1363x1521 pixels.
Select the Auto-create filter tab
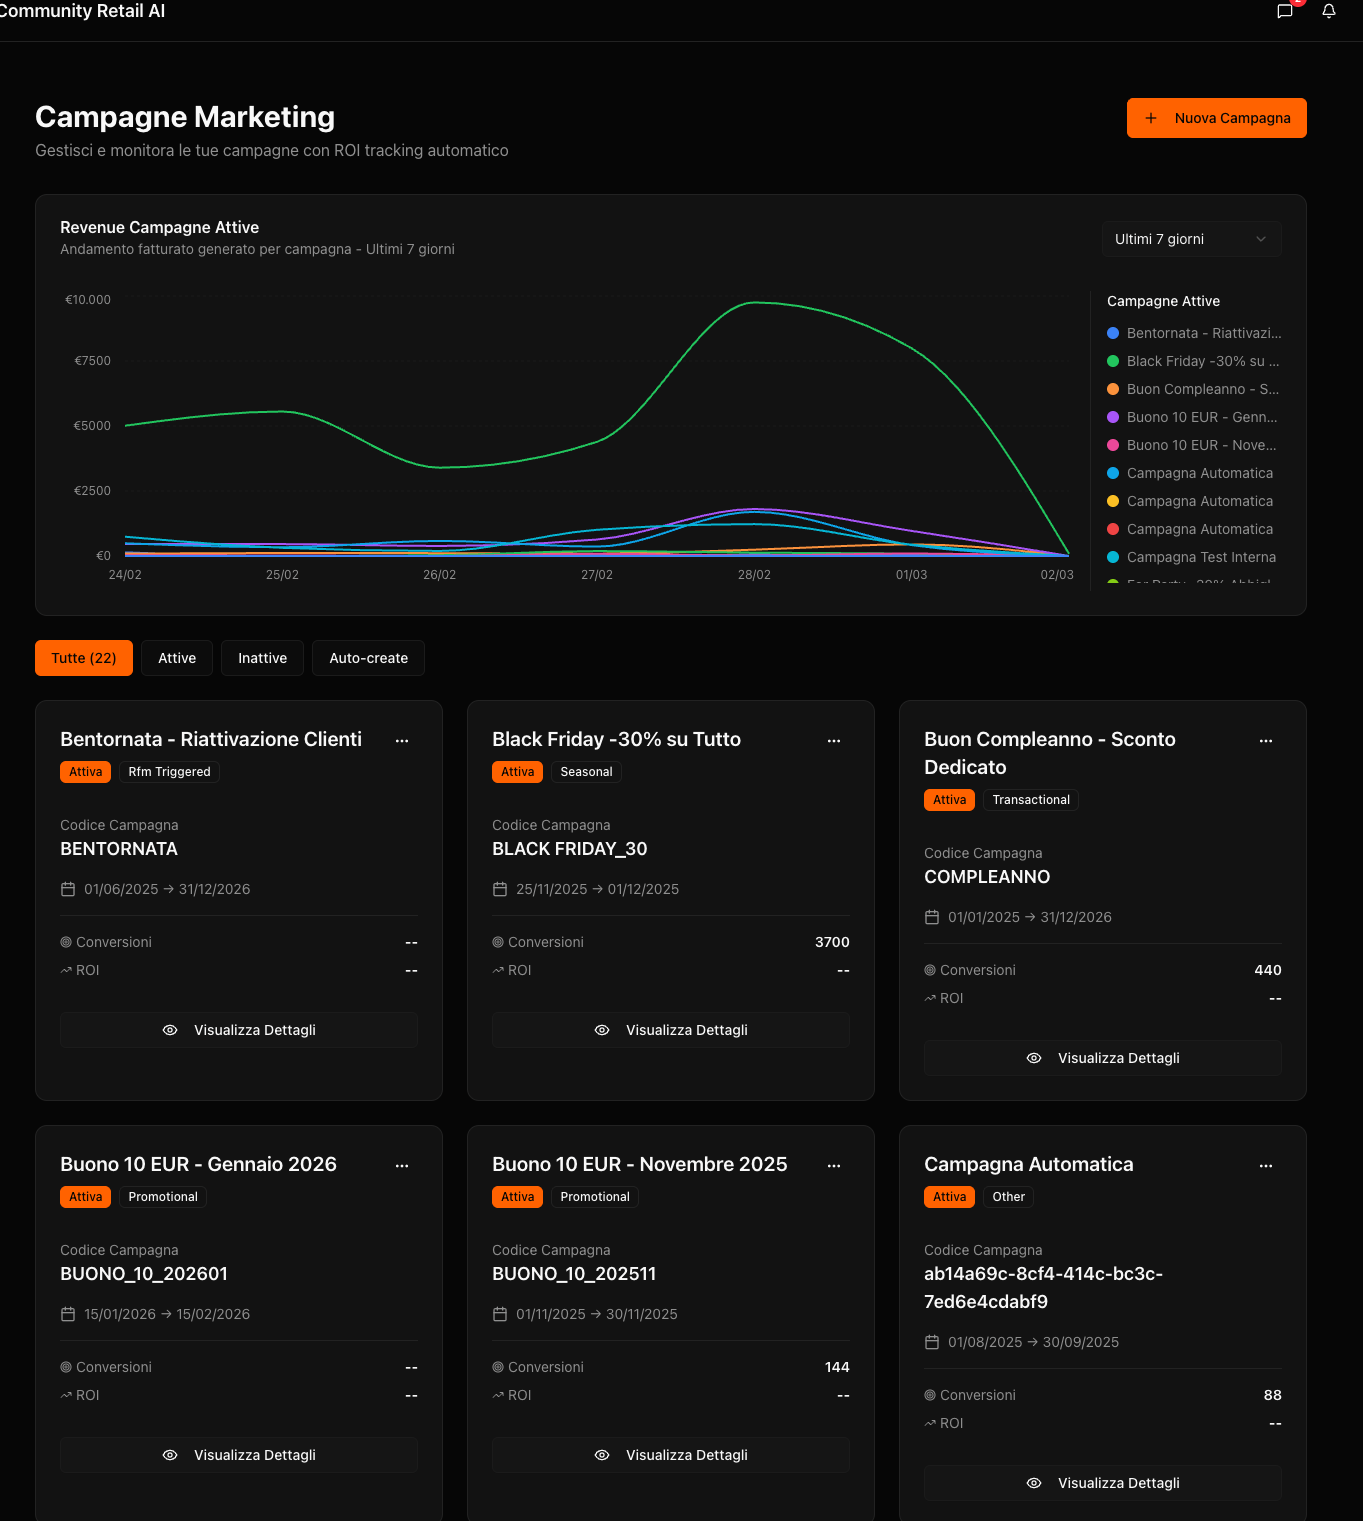tap(368, 658)
